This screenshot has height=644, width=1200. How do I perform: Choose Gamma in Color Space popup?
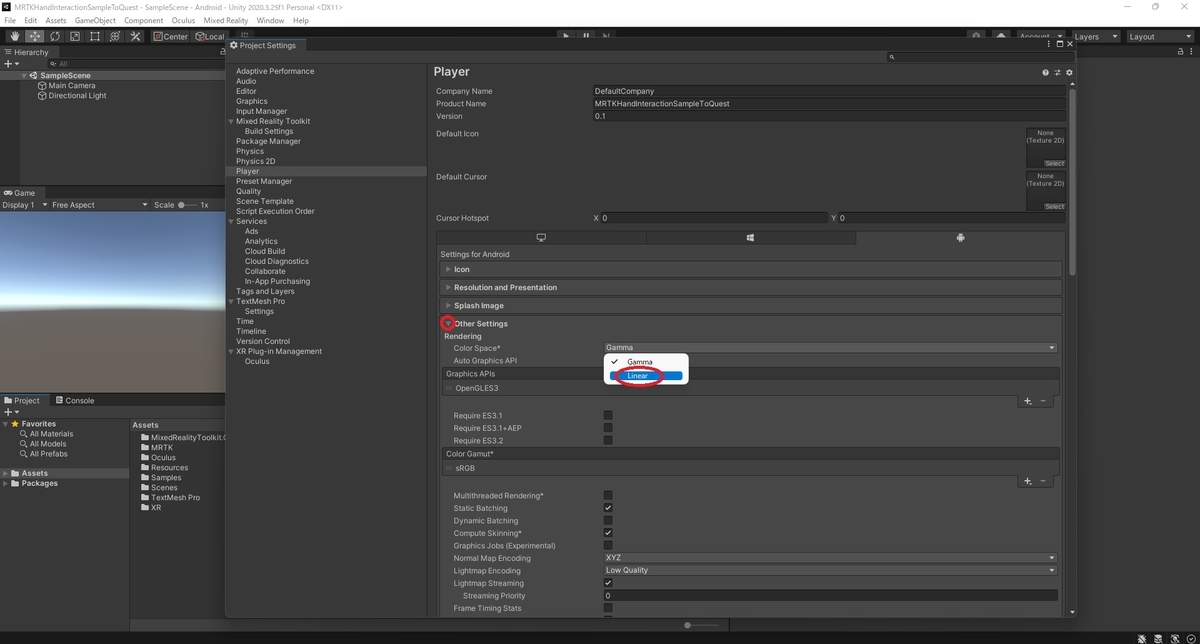(x=647, y=362)
